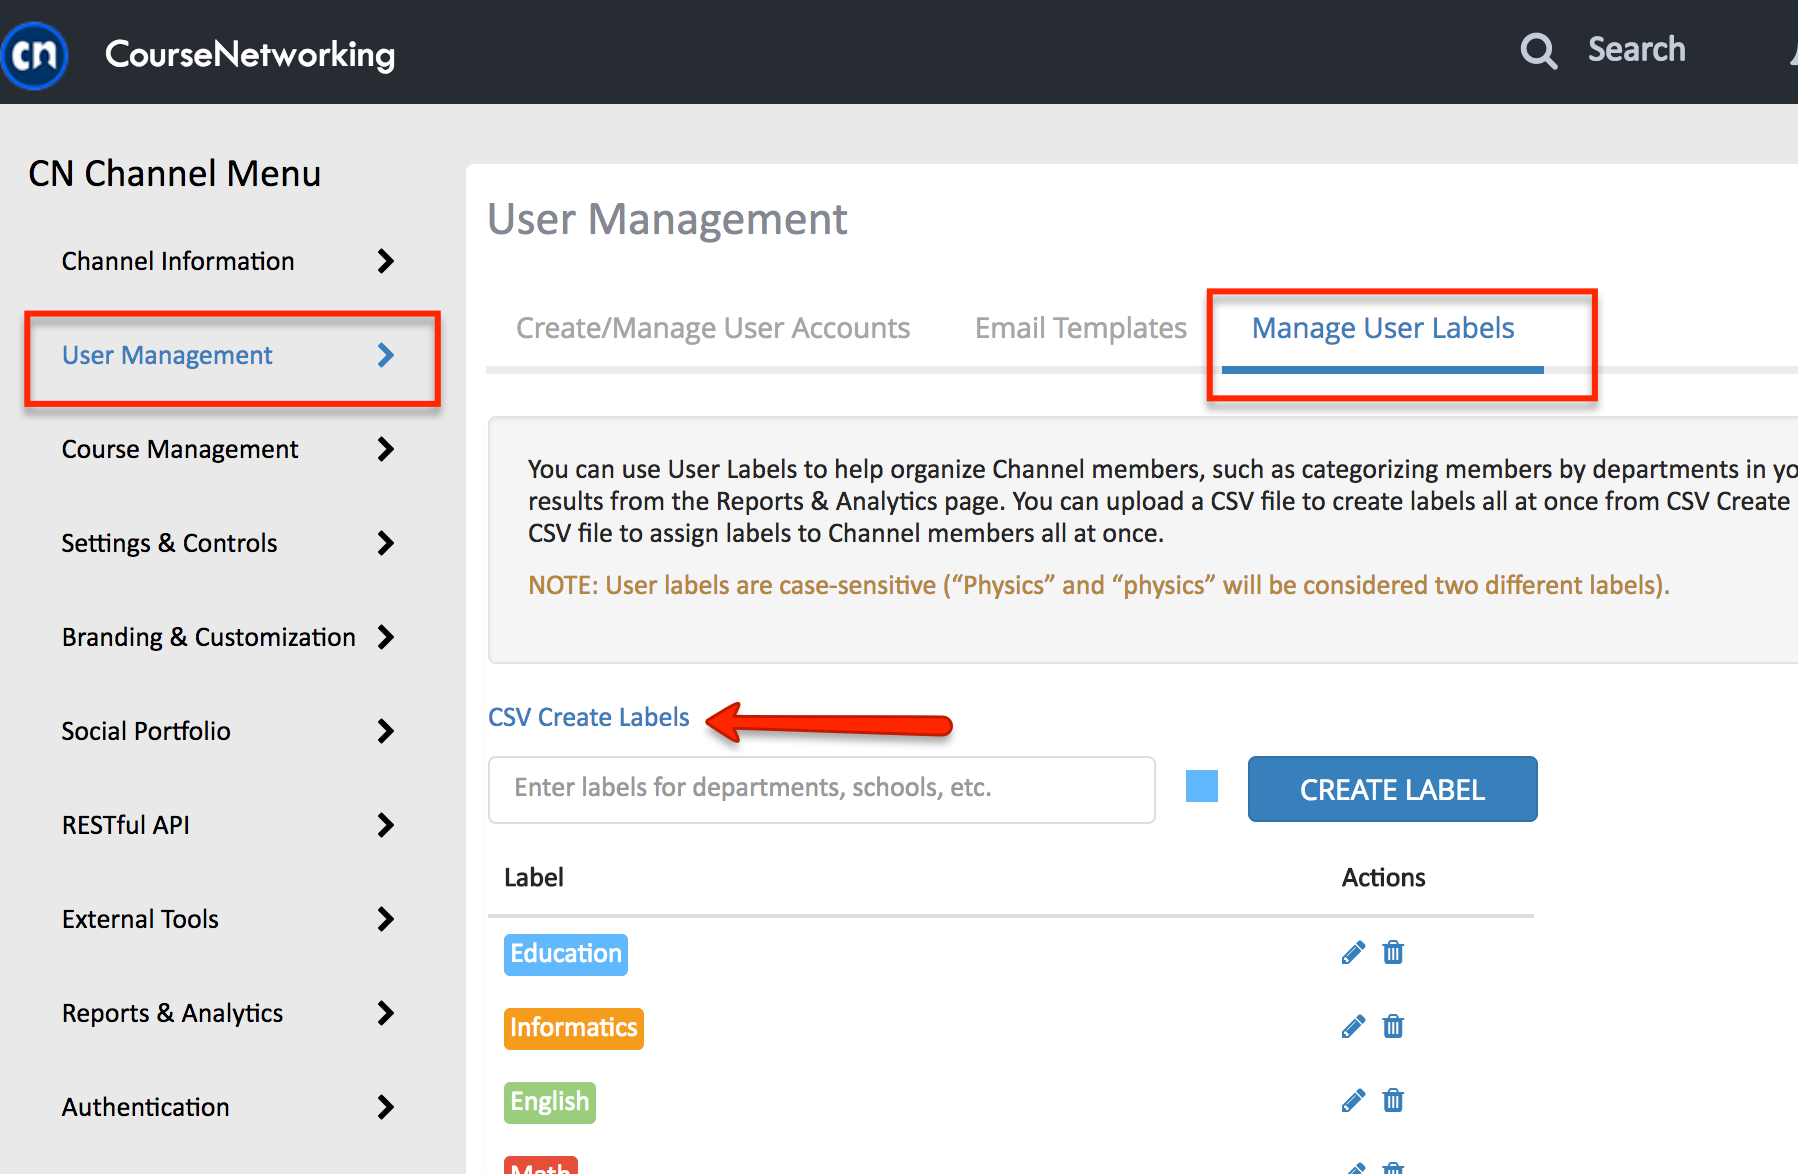Switch to the Email Templates tab

tap(1081, 328)
